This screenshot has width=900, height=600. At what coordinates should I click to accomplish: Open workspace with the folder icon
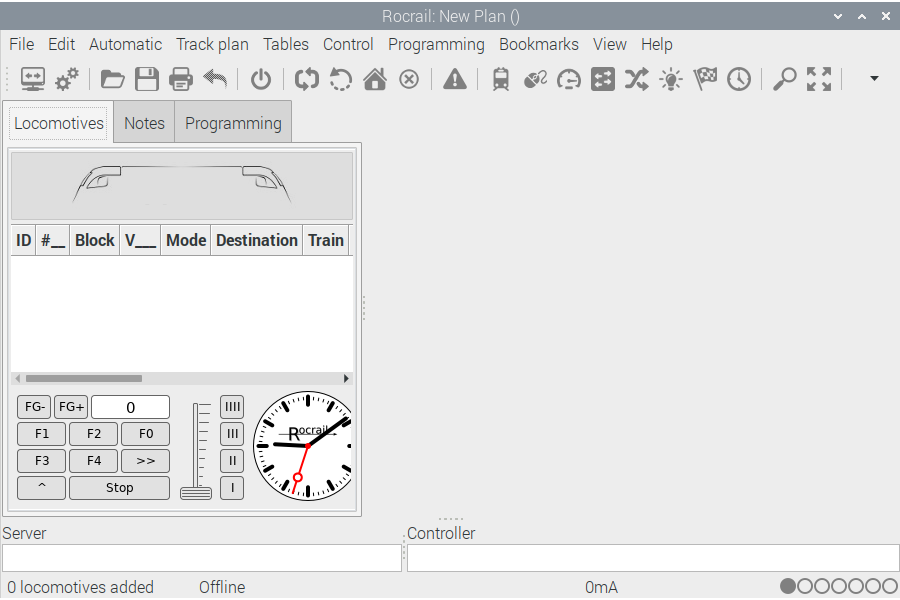[113, 79]
